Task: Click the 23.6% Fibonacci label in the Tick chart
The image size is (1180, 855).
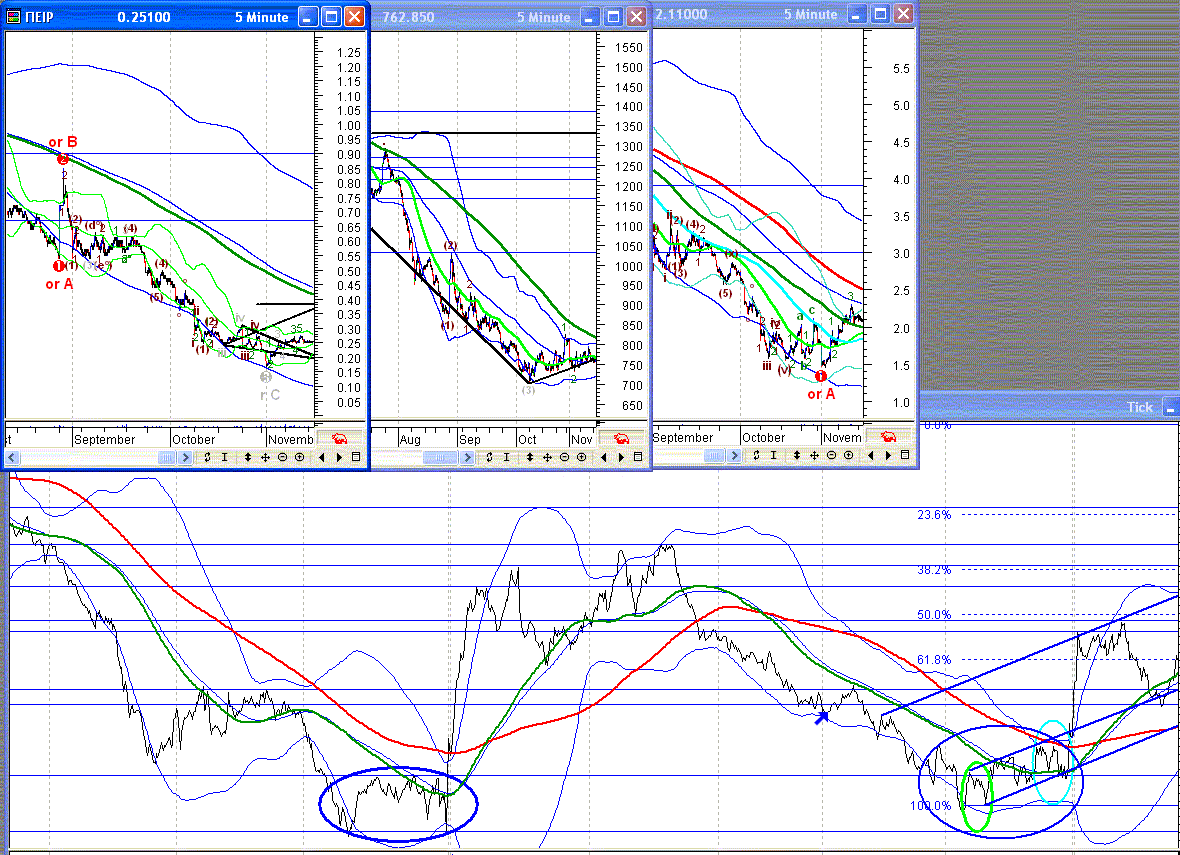Action: [x=934, y=515]
